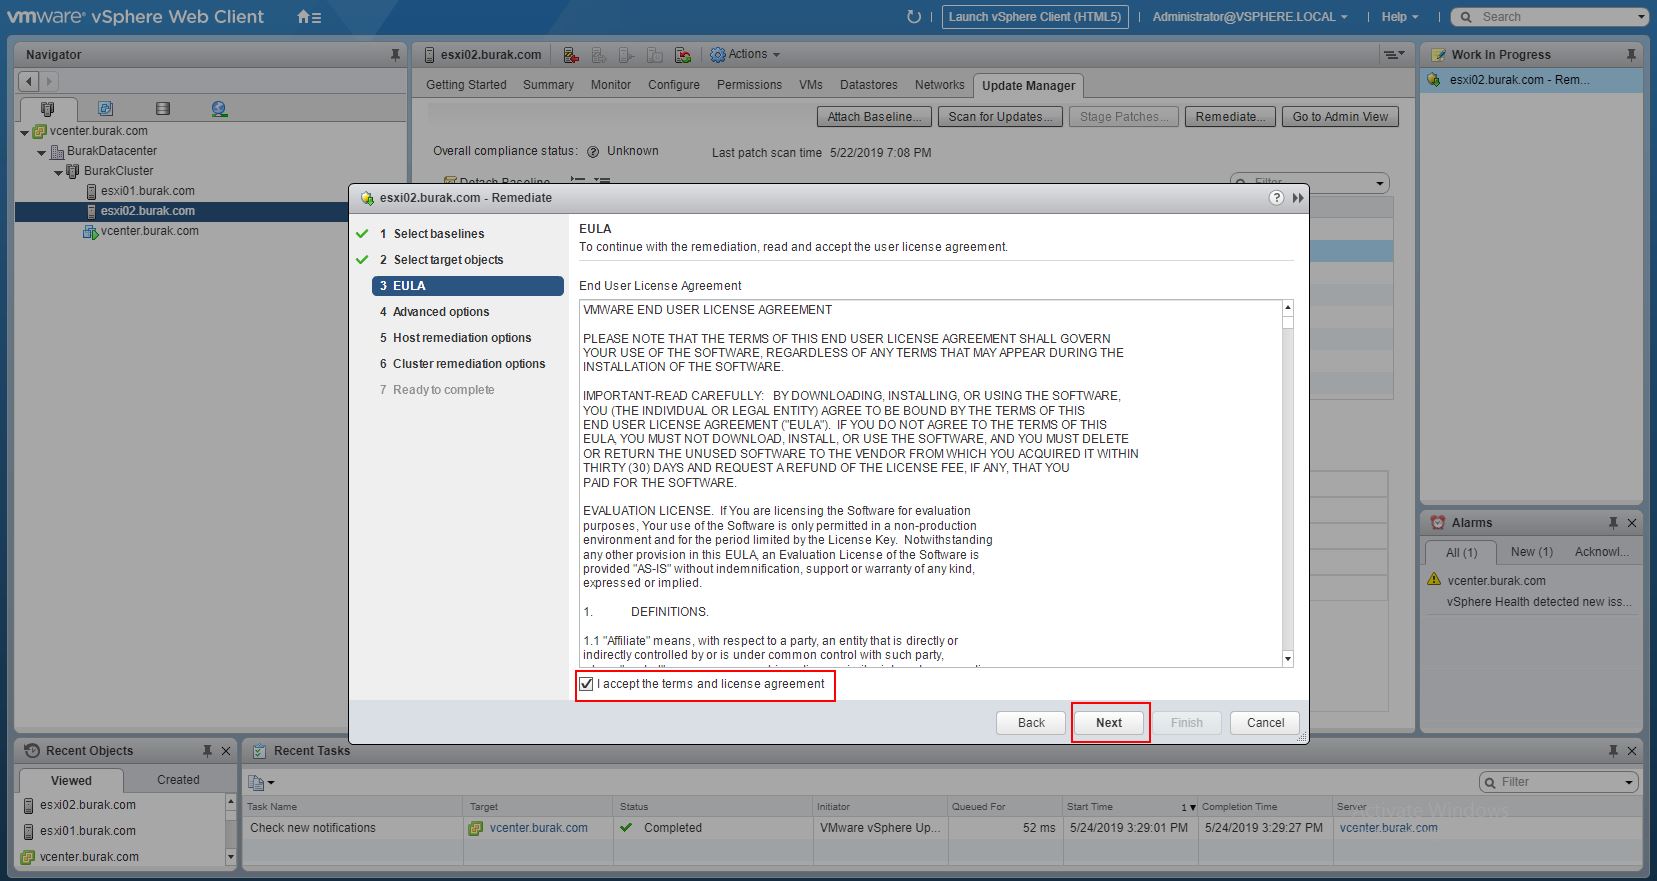
Task: Open the Recent Tasks export icon menu
Action: coord(261,782)
